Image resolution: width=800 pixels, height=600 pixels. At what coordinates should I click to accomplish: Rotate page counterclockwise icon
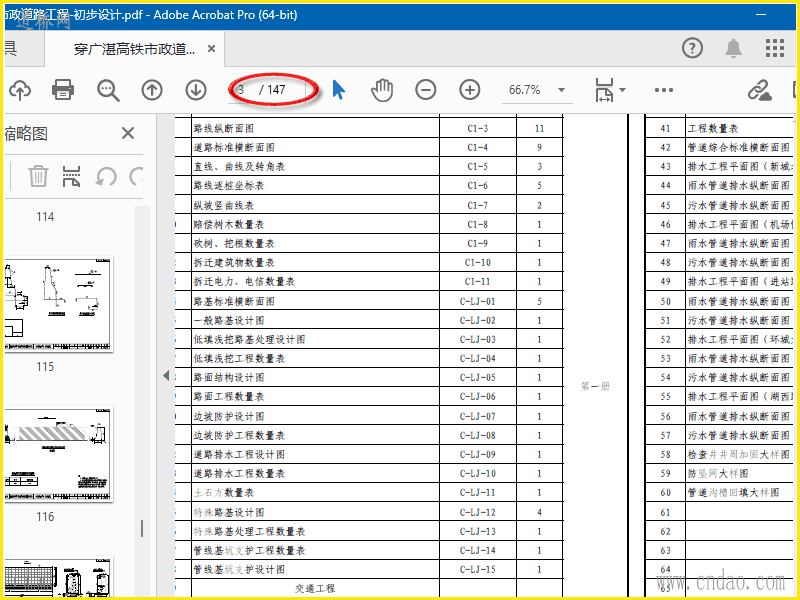point(106,177)
